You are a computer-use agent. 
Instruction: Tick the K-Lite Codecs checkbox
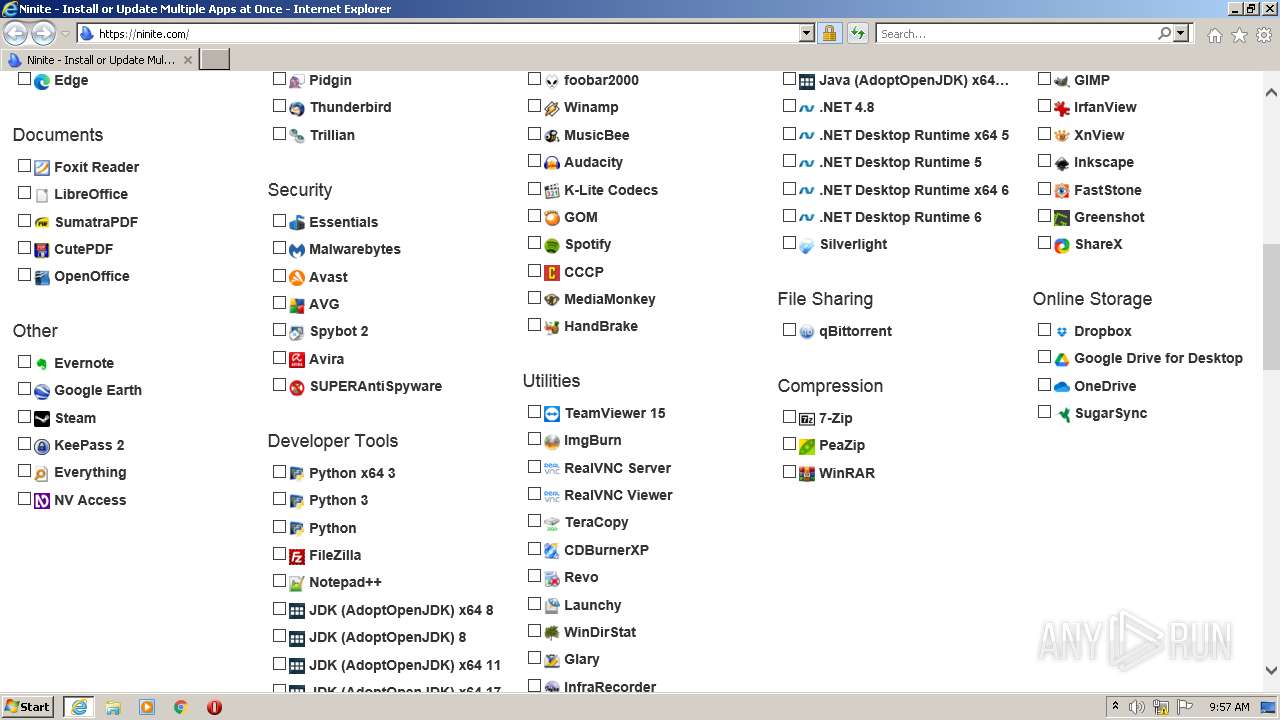coord(534,188)
